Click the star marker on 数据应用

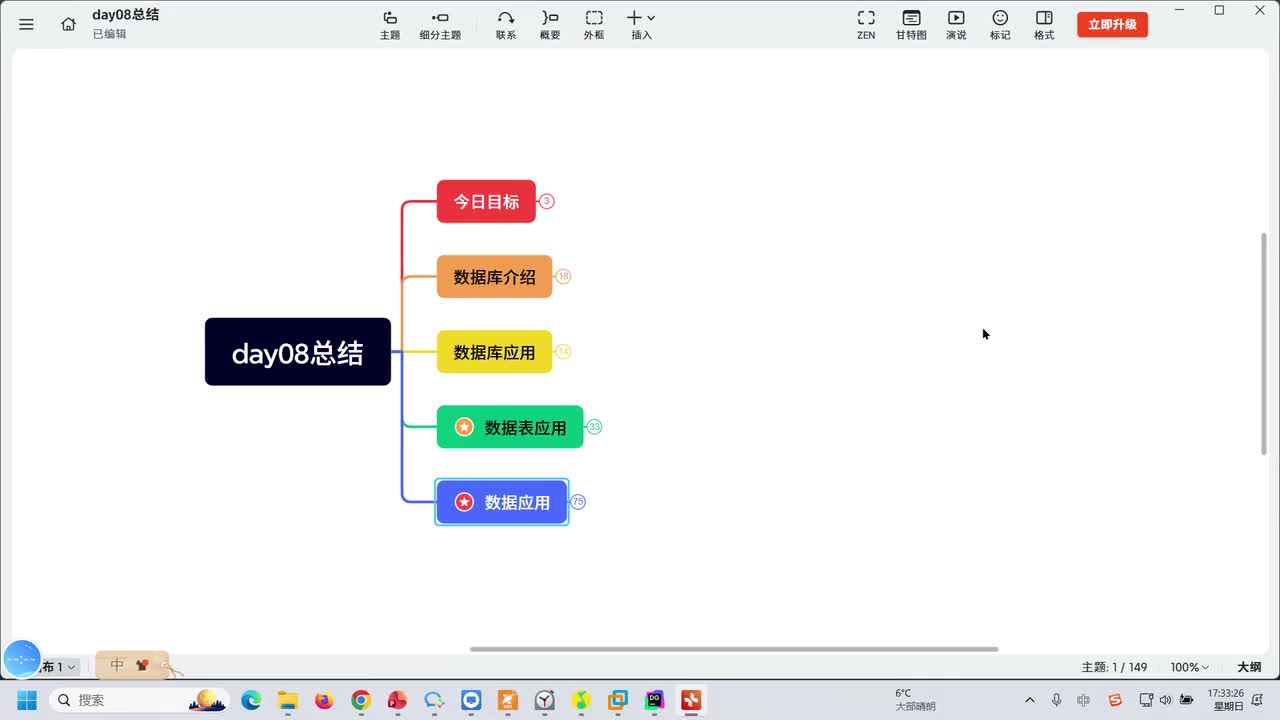[464, 502]
